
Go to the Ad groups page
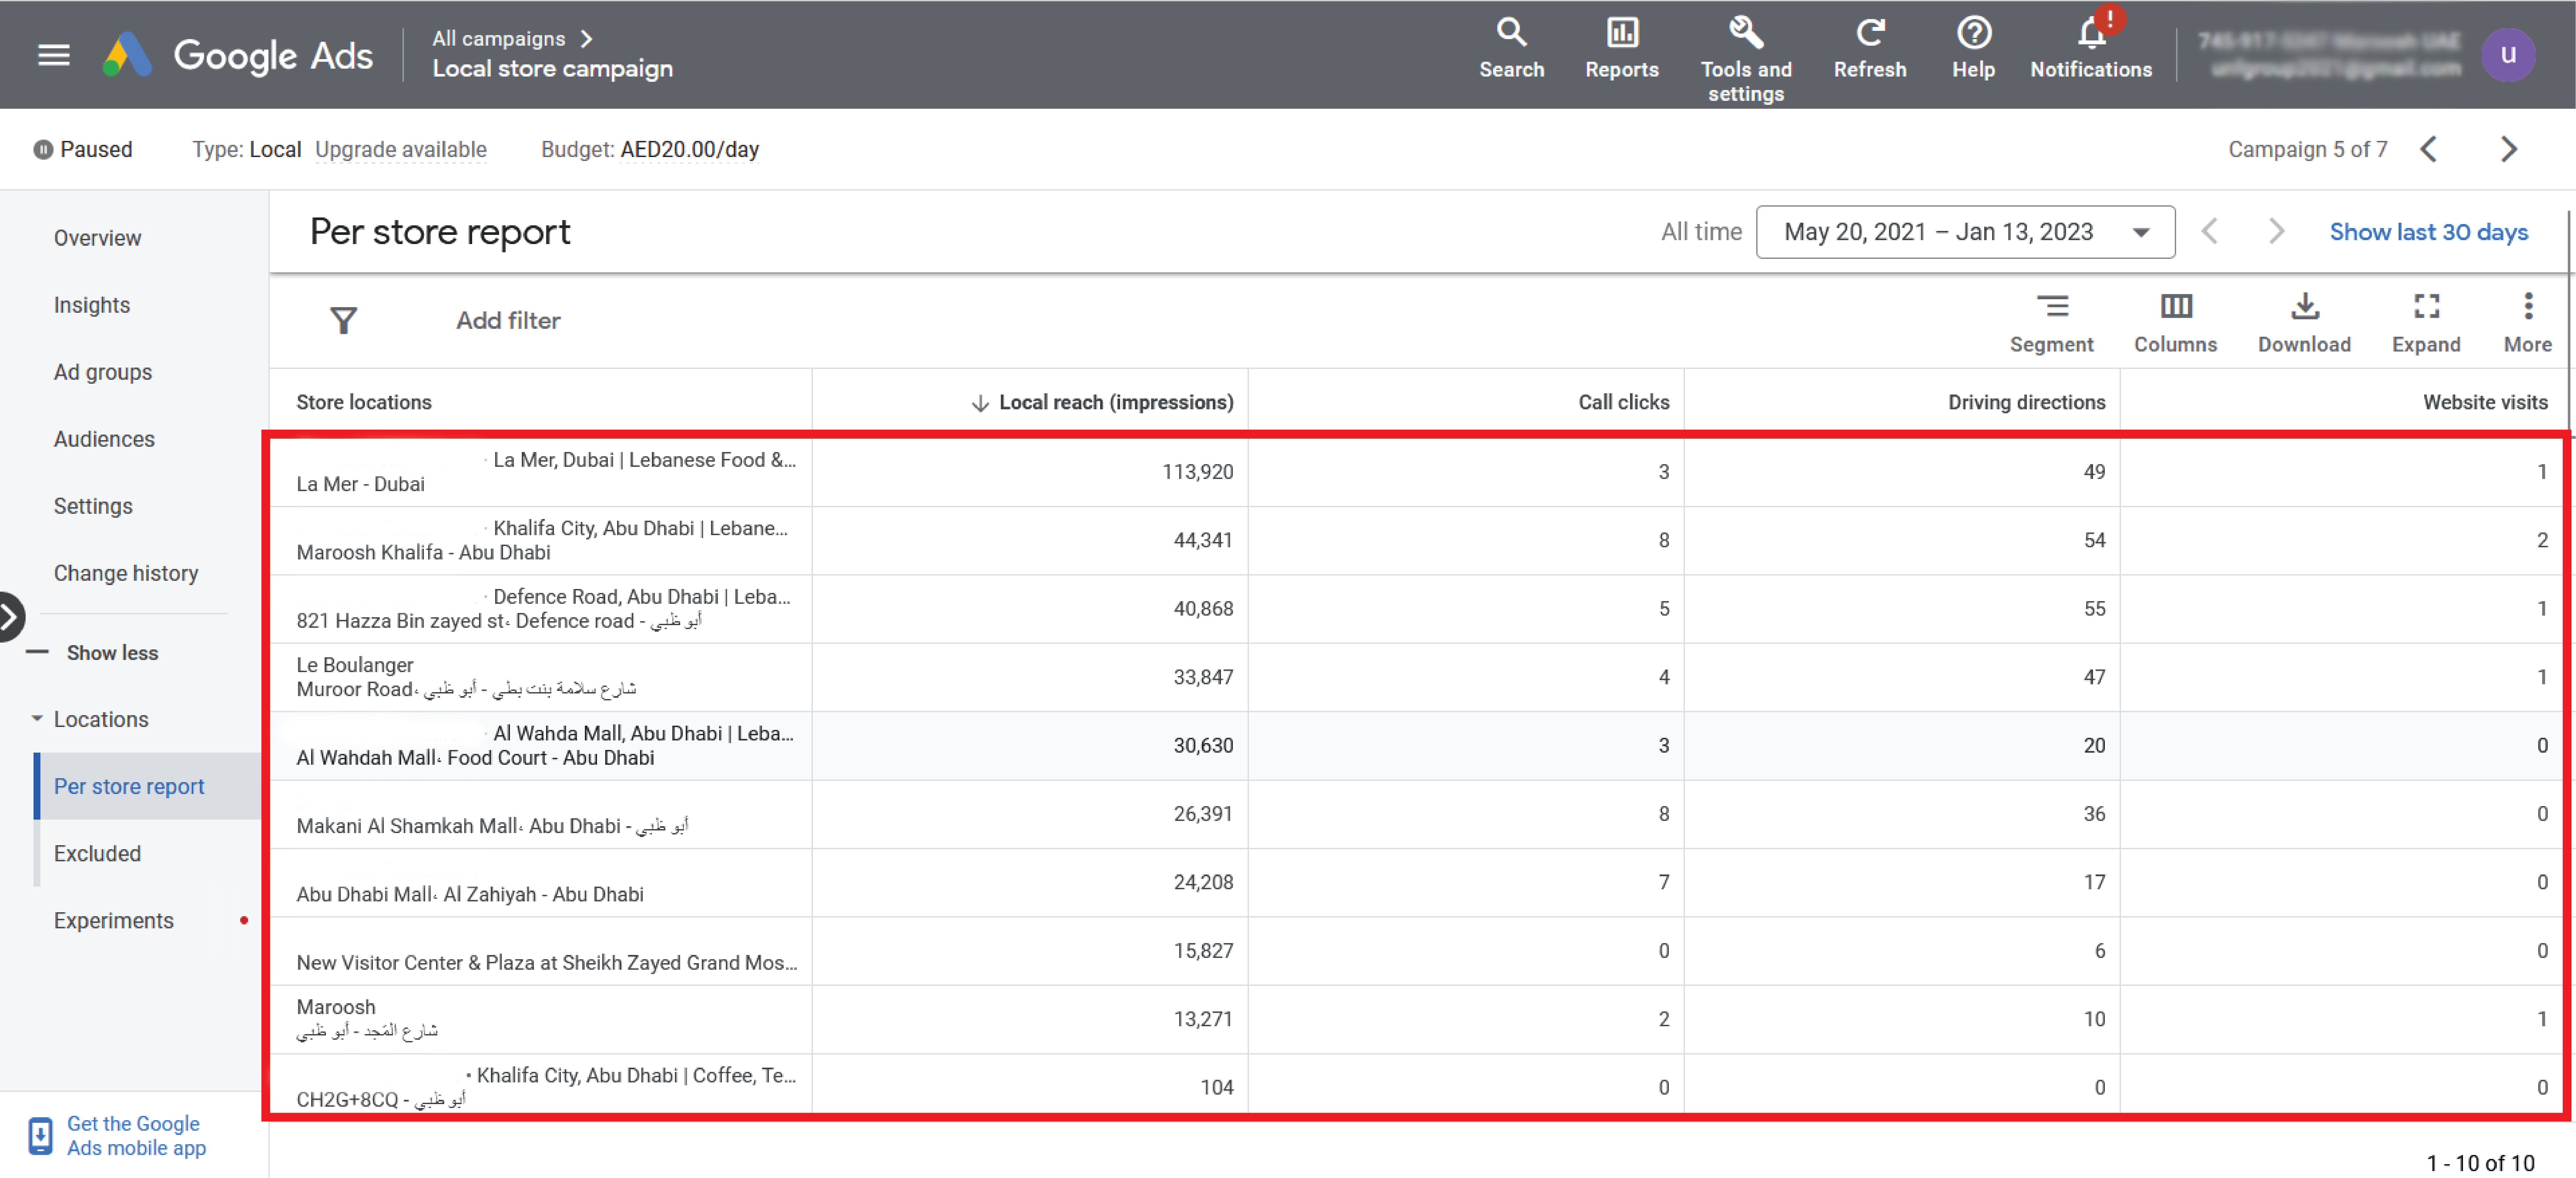103,372
